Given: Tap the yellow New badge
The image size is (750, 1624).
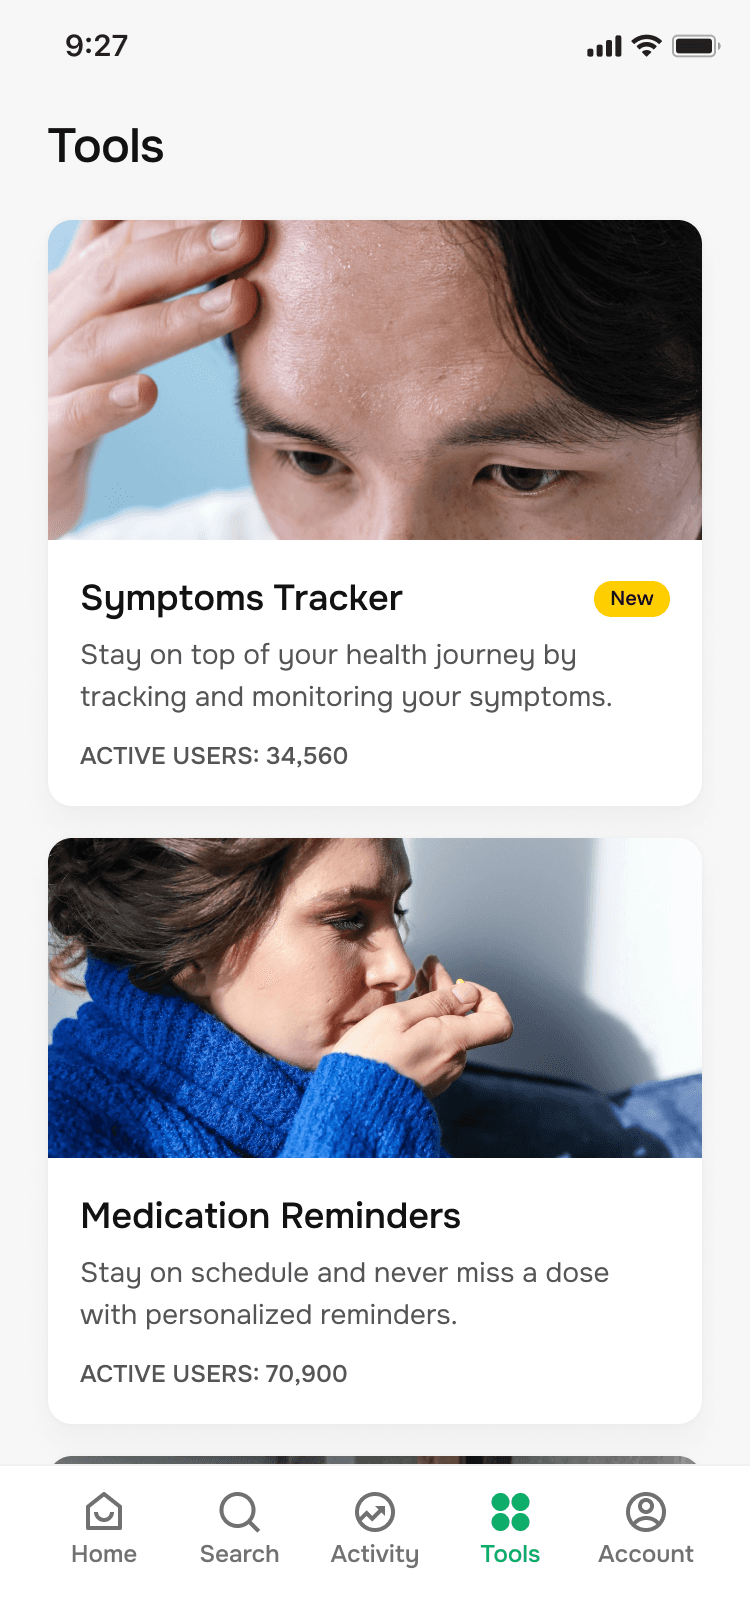Looking at the screenshot, I should 632,598.
